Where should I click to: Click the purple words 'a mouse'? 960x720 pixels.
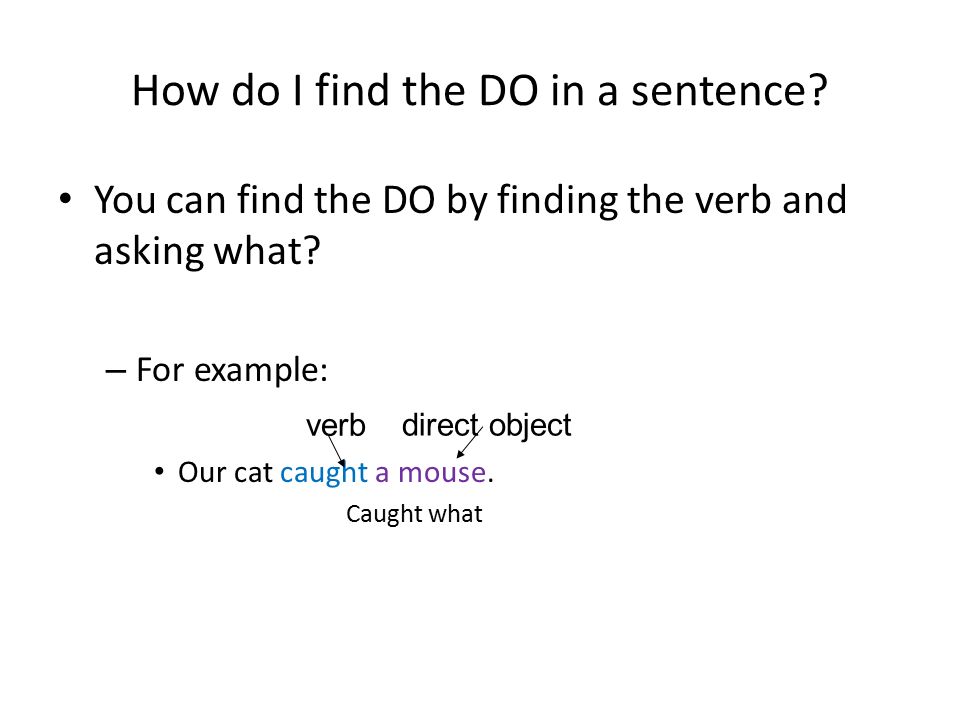click(430, 473)
